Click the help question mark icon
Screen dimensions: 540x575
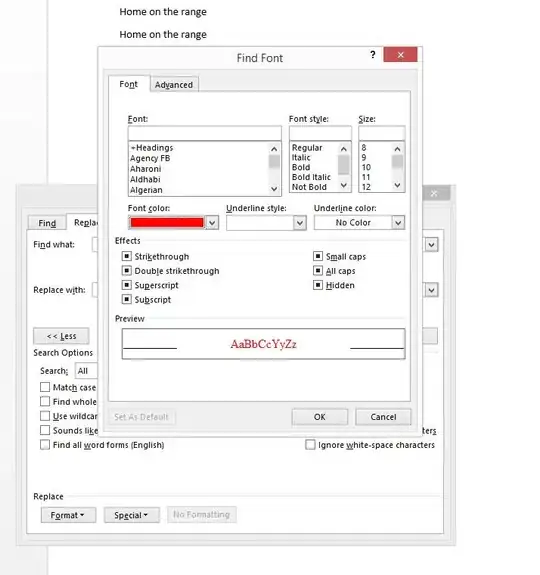pyautogui.click(x=372, y=55)
